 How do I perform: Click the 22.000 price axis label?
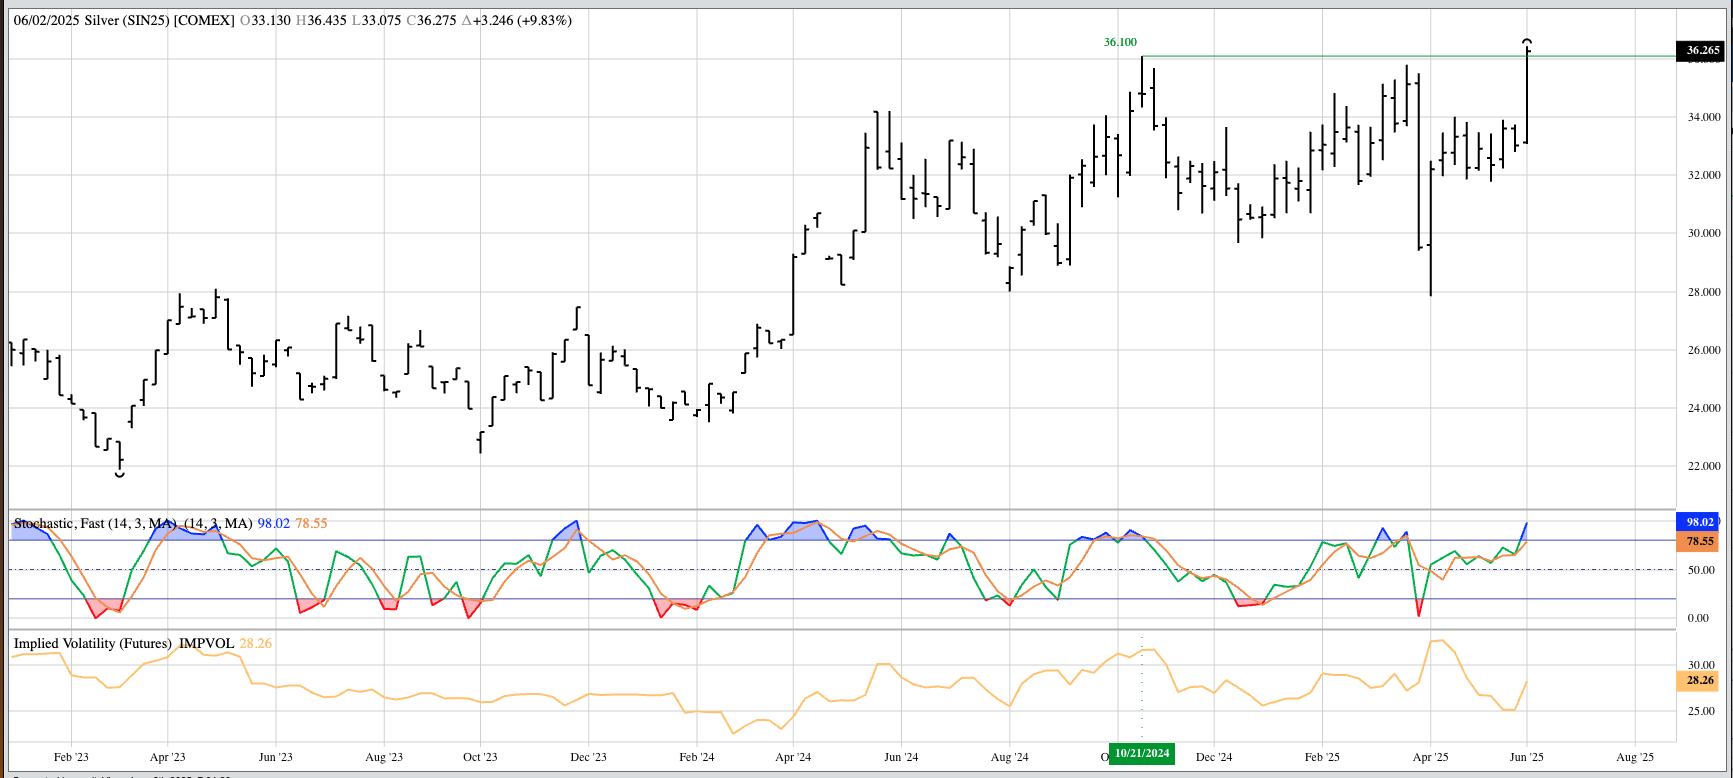(x=1704, y=466)
